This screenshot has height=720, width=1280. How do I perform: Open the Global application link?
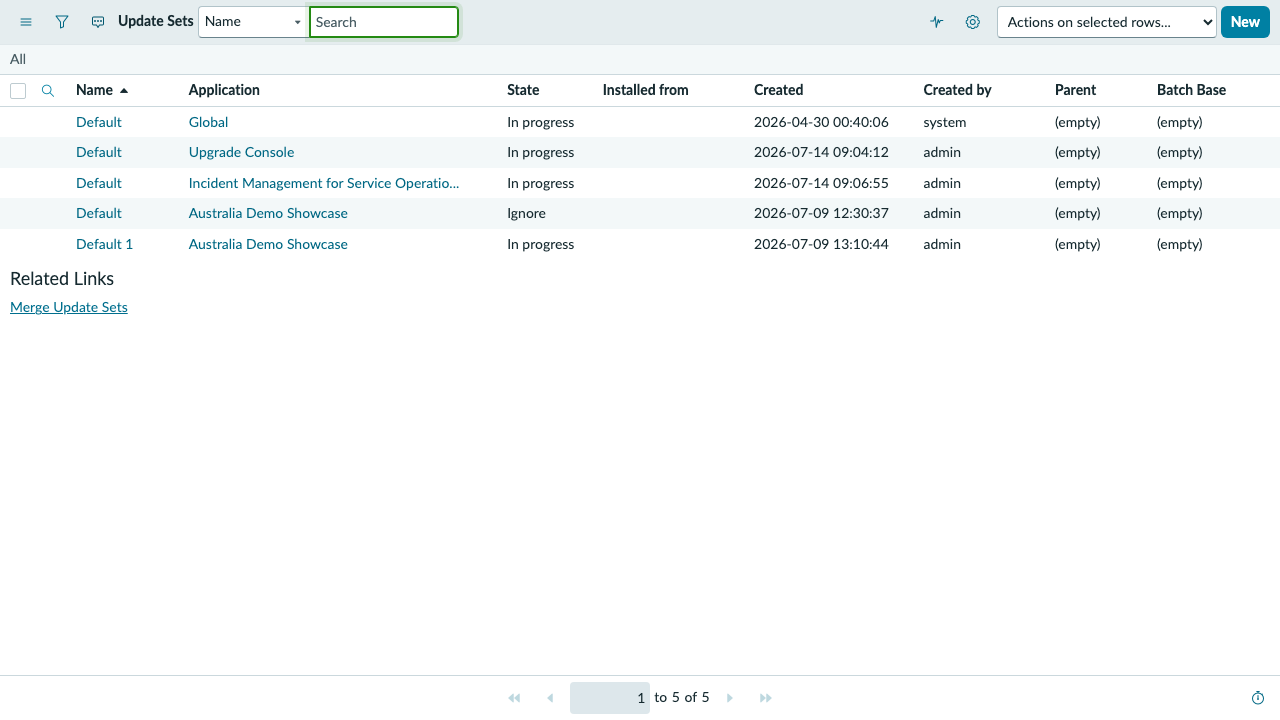(x=208, y=122)
